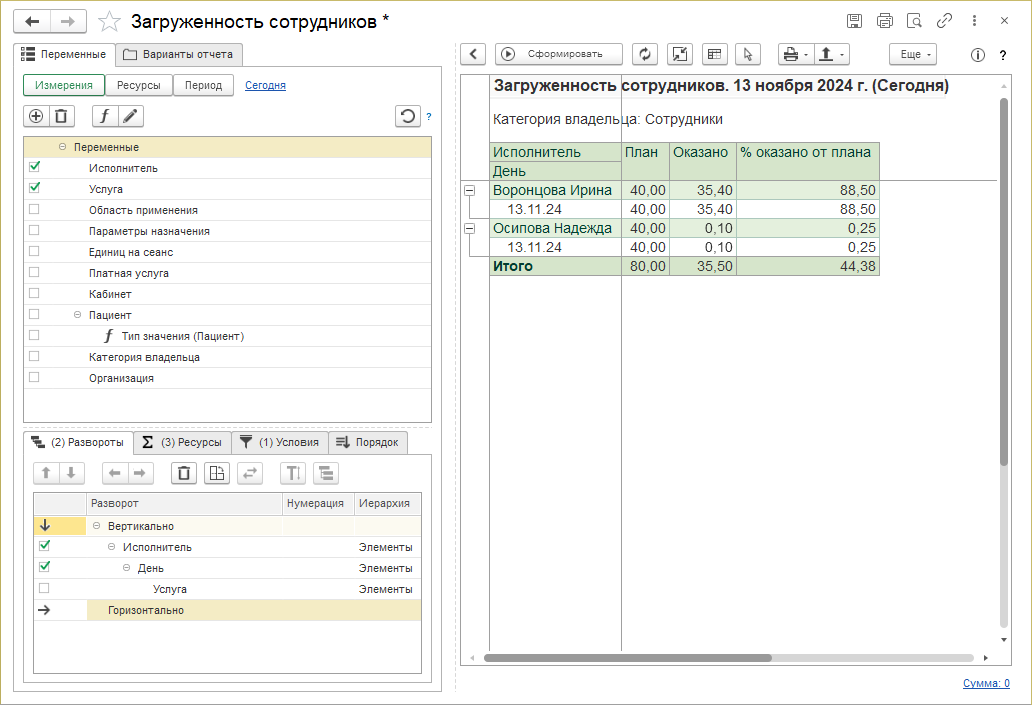Click the save report icon in the title bar
1032x705 pixels.
(854, 21)
